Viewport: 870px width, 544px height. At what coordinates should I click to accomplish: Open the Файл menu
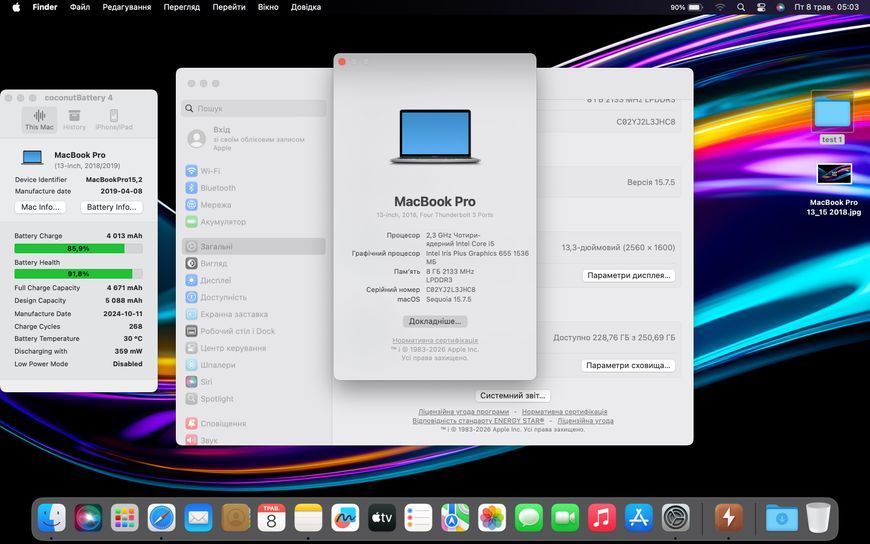click(80, 7)
